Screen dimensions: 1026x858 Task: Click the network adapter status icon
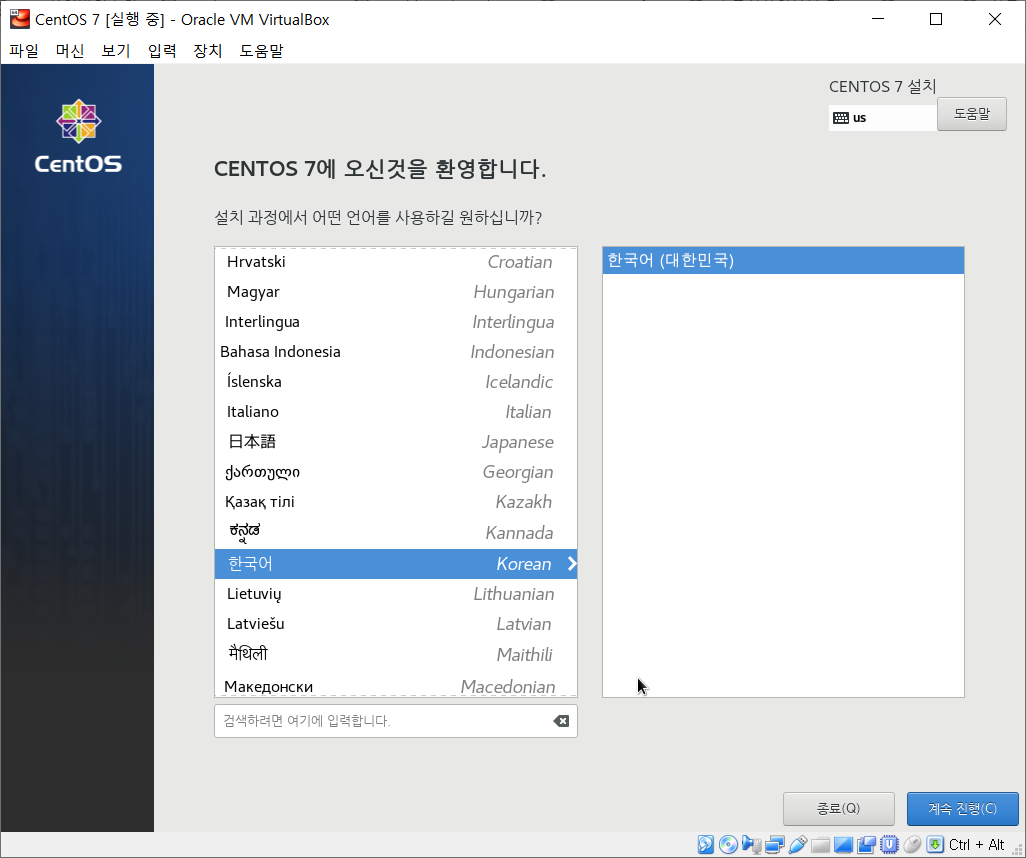774,844
